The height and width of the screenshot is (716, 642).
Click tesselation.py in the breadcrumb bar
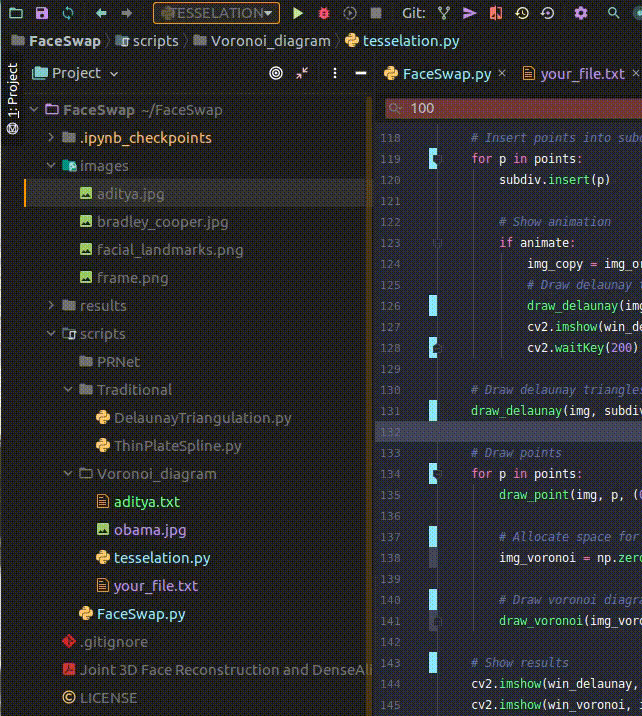click(x=410, y=41)
